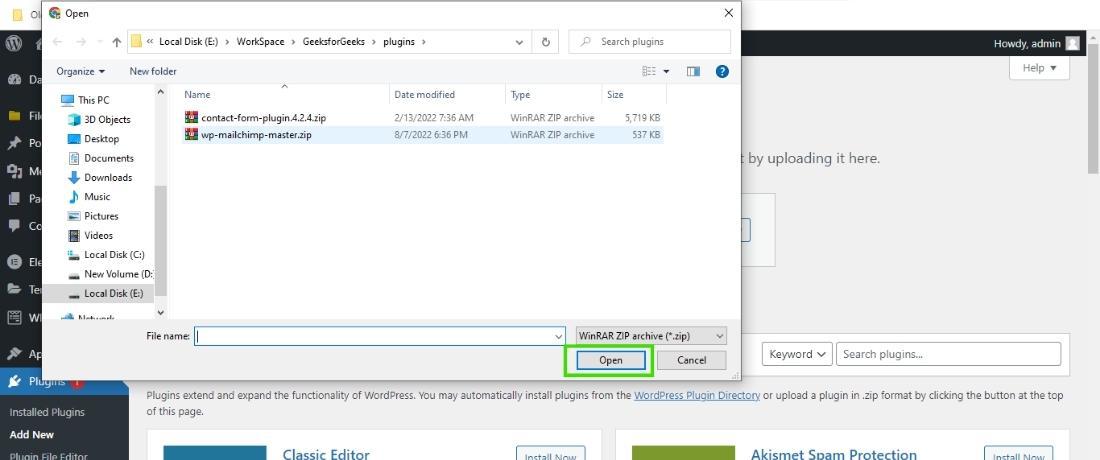Click Local Disk (E:) in address path
The image size is (1100, 460).
pyautogui.click(x=189, y=42)
